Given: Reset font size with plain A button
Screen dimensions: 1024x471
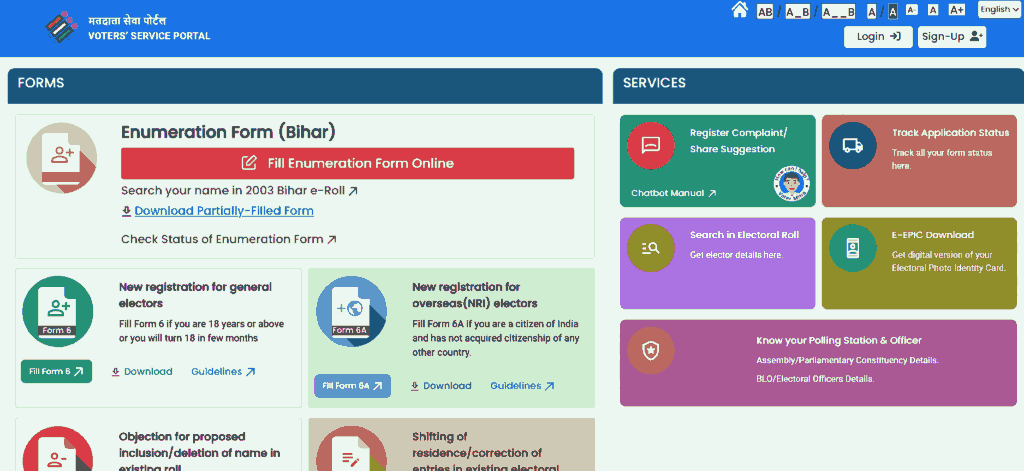Looking at the screenshot, I should click(x=933, y=10).
